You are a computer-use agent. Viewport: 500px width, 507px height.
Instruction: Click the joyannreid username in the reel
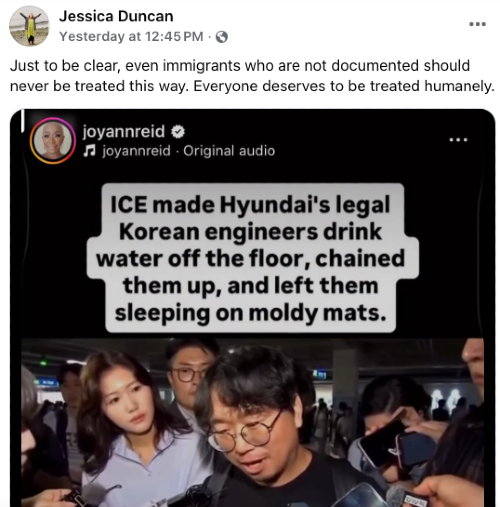coord(124,131)
